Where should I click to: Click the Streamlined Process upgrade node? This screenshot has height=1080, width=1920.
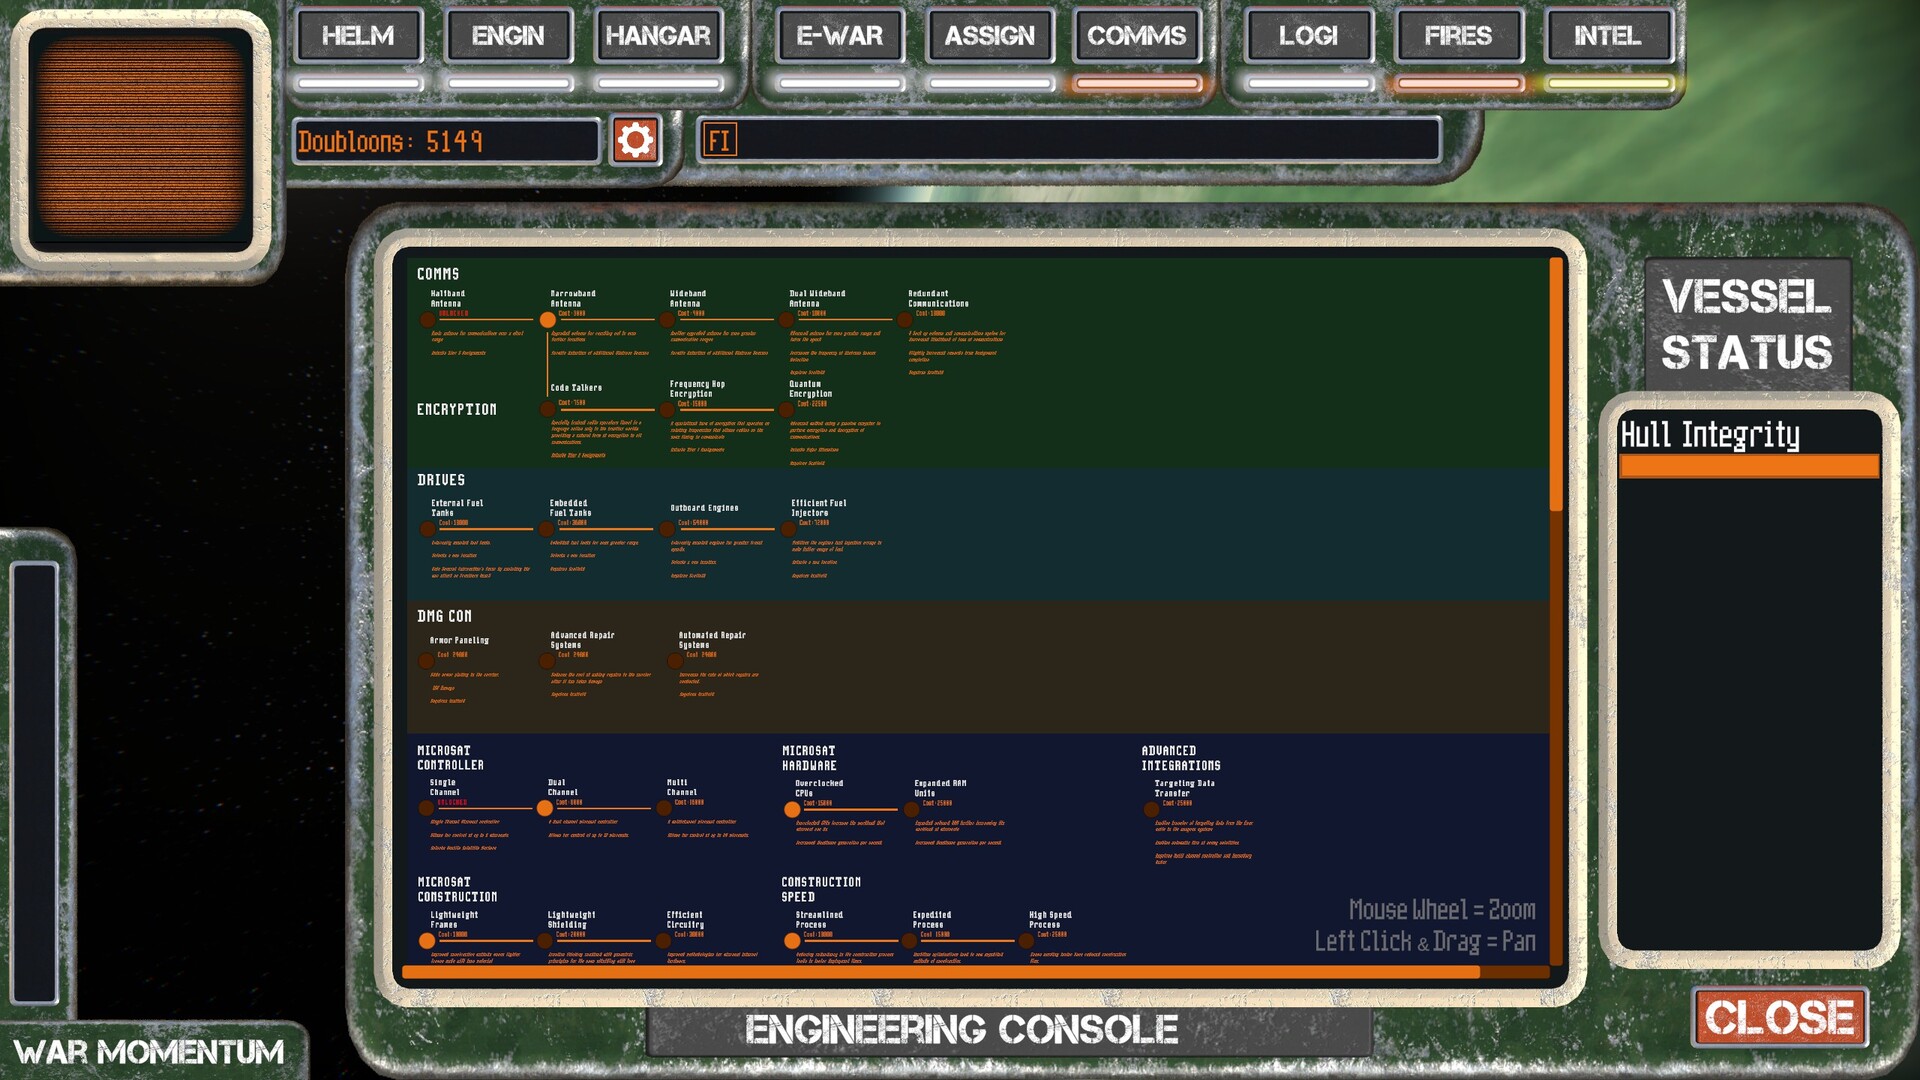pyautogui.click(x=792, y=941)
